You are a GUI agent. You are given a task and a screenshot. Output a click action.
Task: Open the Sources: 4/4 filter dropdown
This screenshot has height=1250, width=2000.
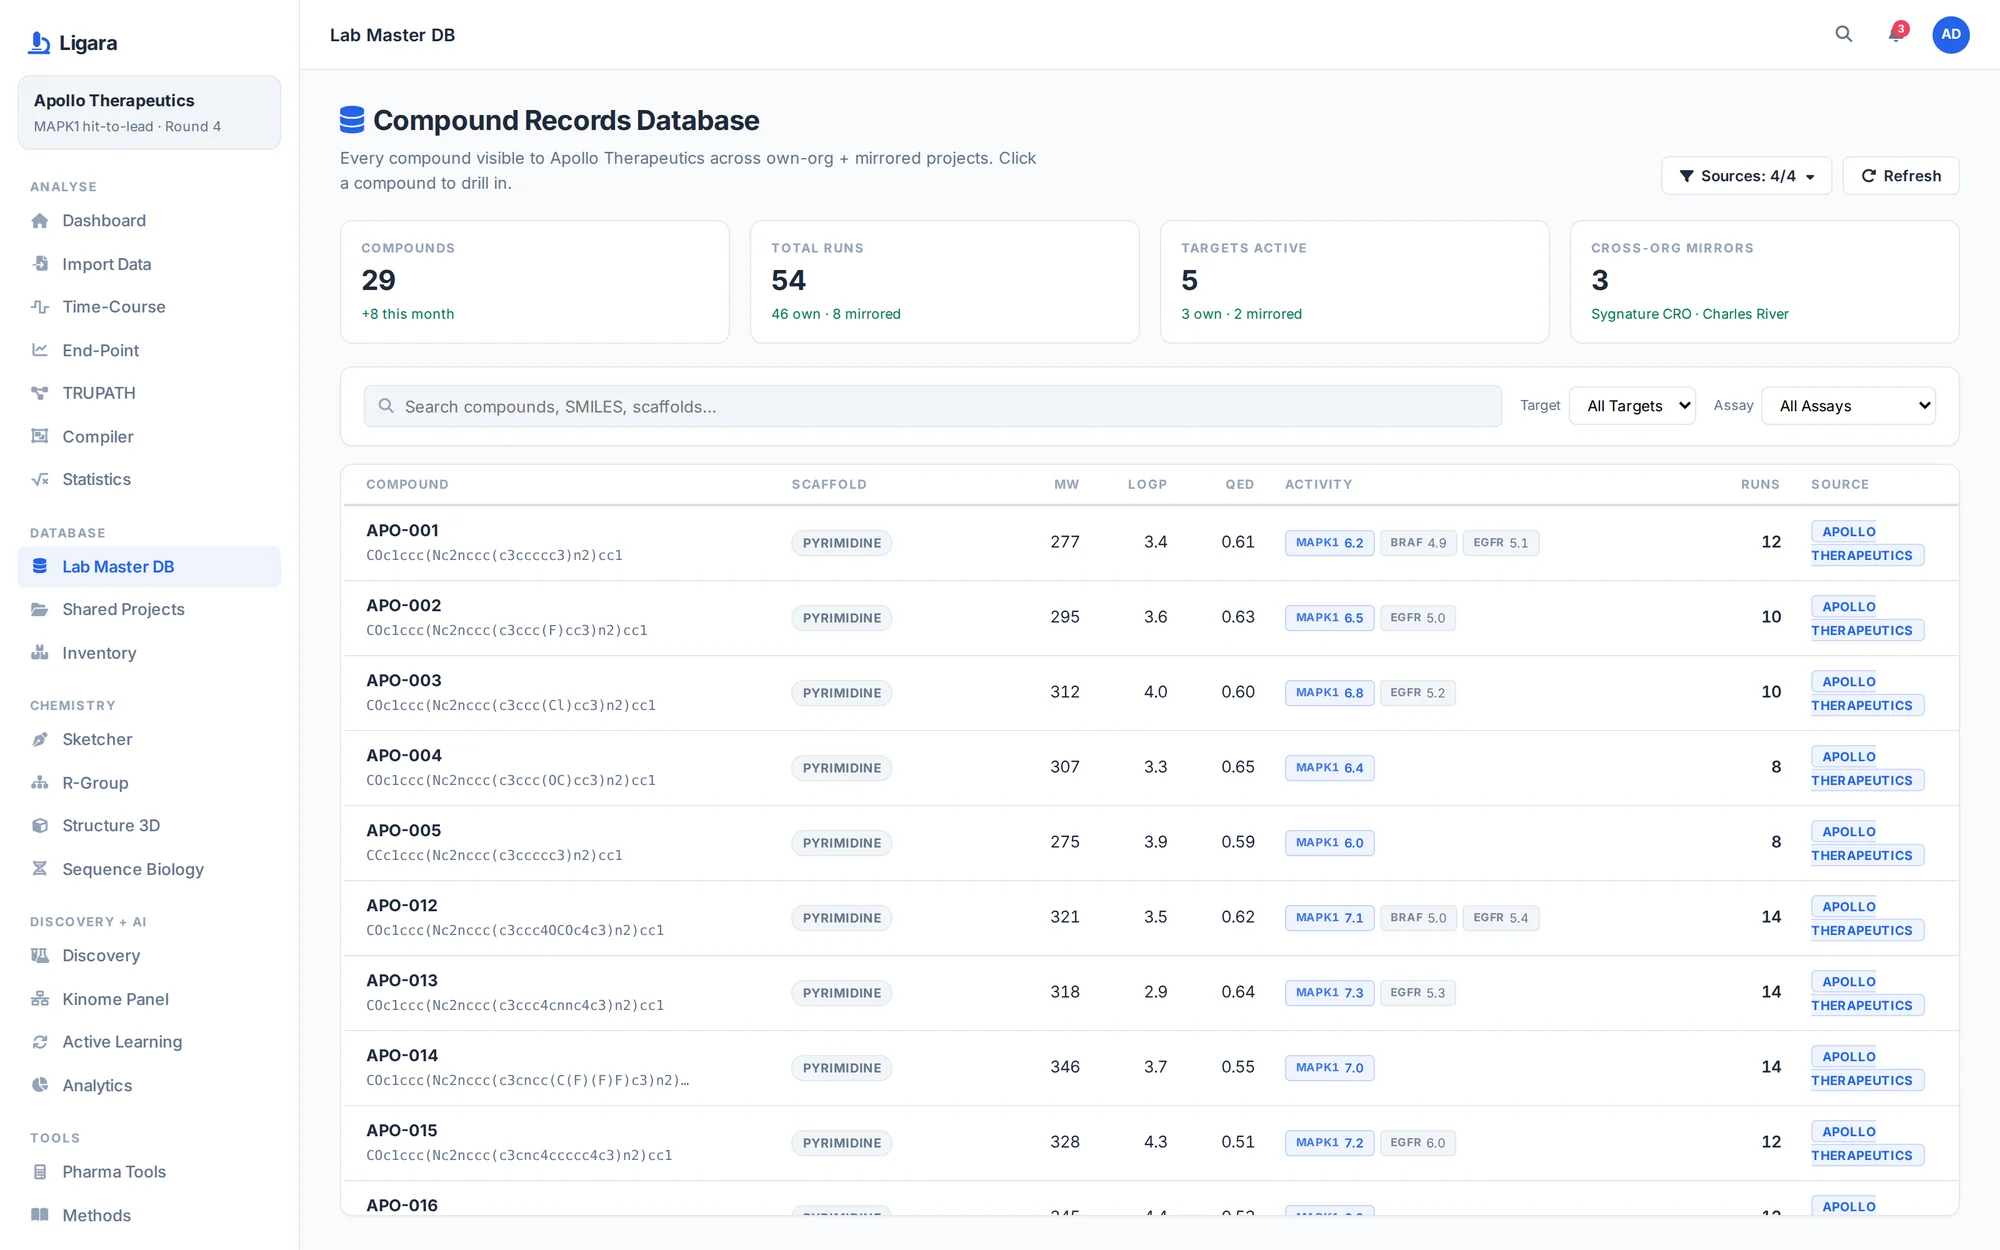click(1746, 176)
